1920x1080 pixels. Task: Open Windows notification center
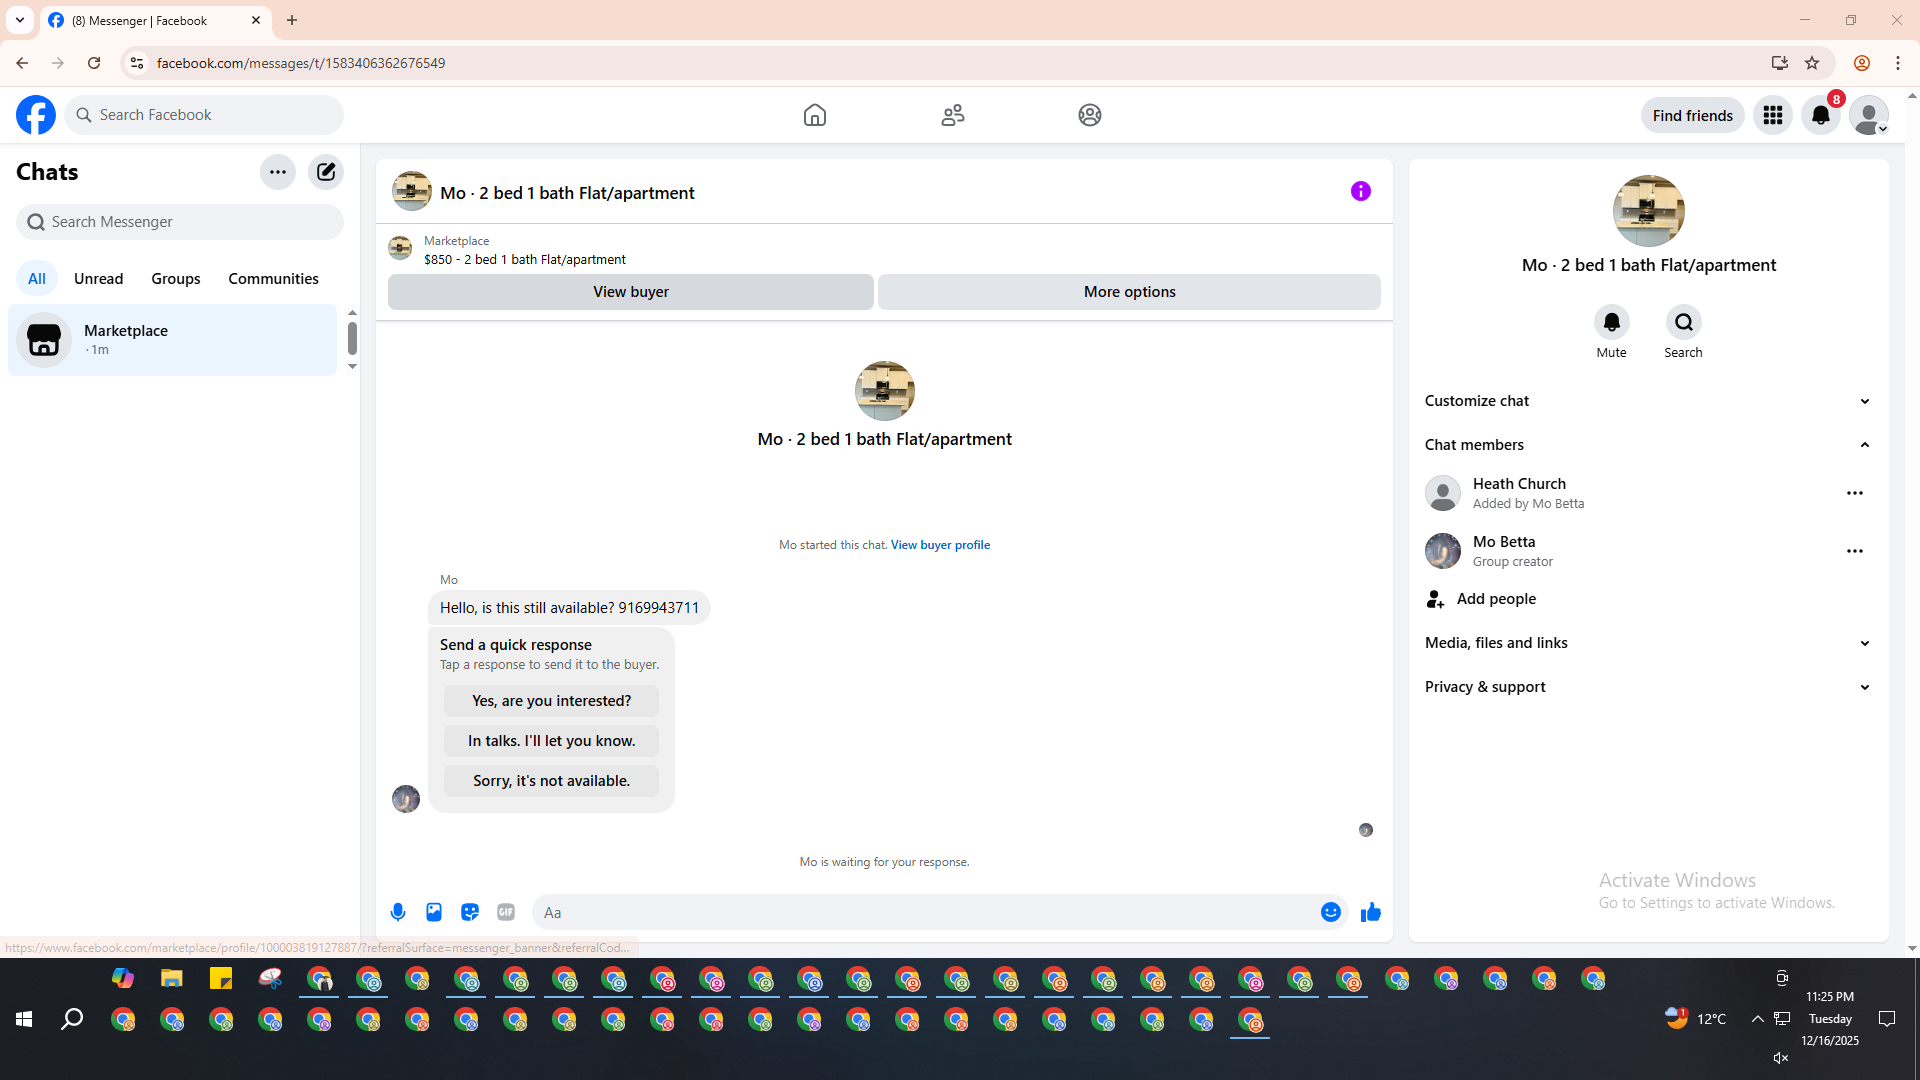coord(1887,1019)
